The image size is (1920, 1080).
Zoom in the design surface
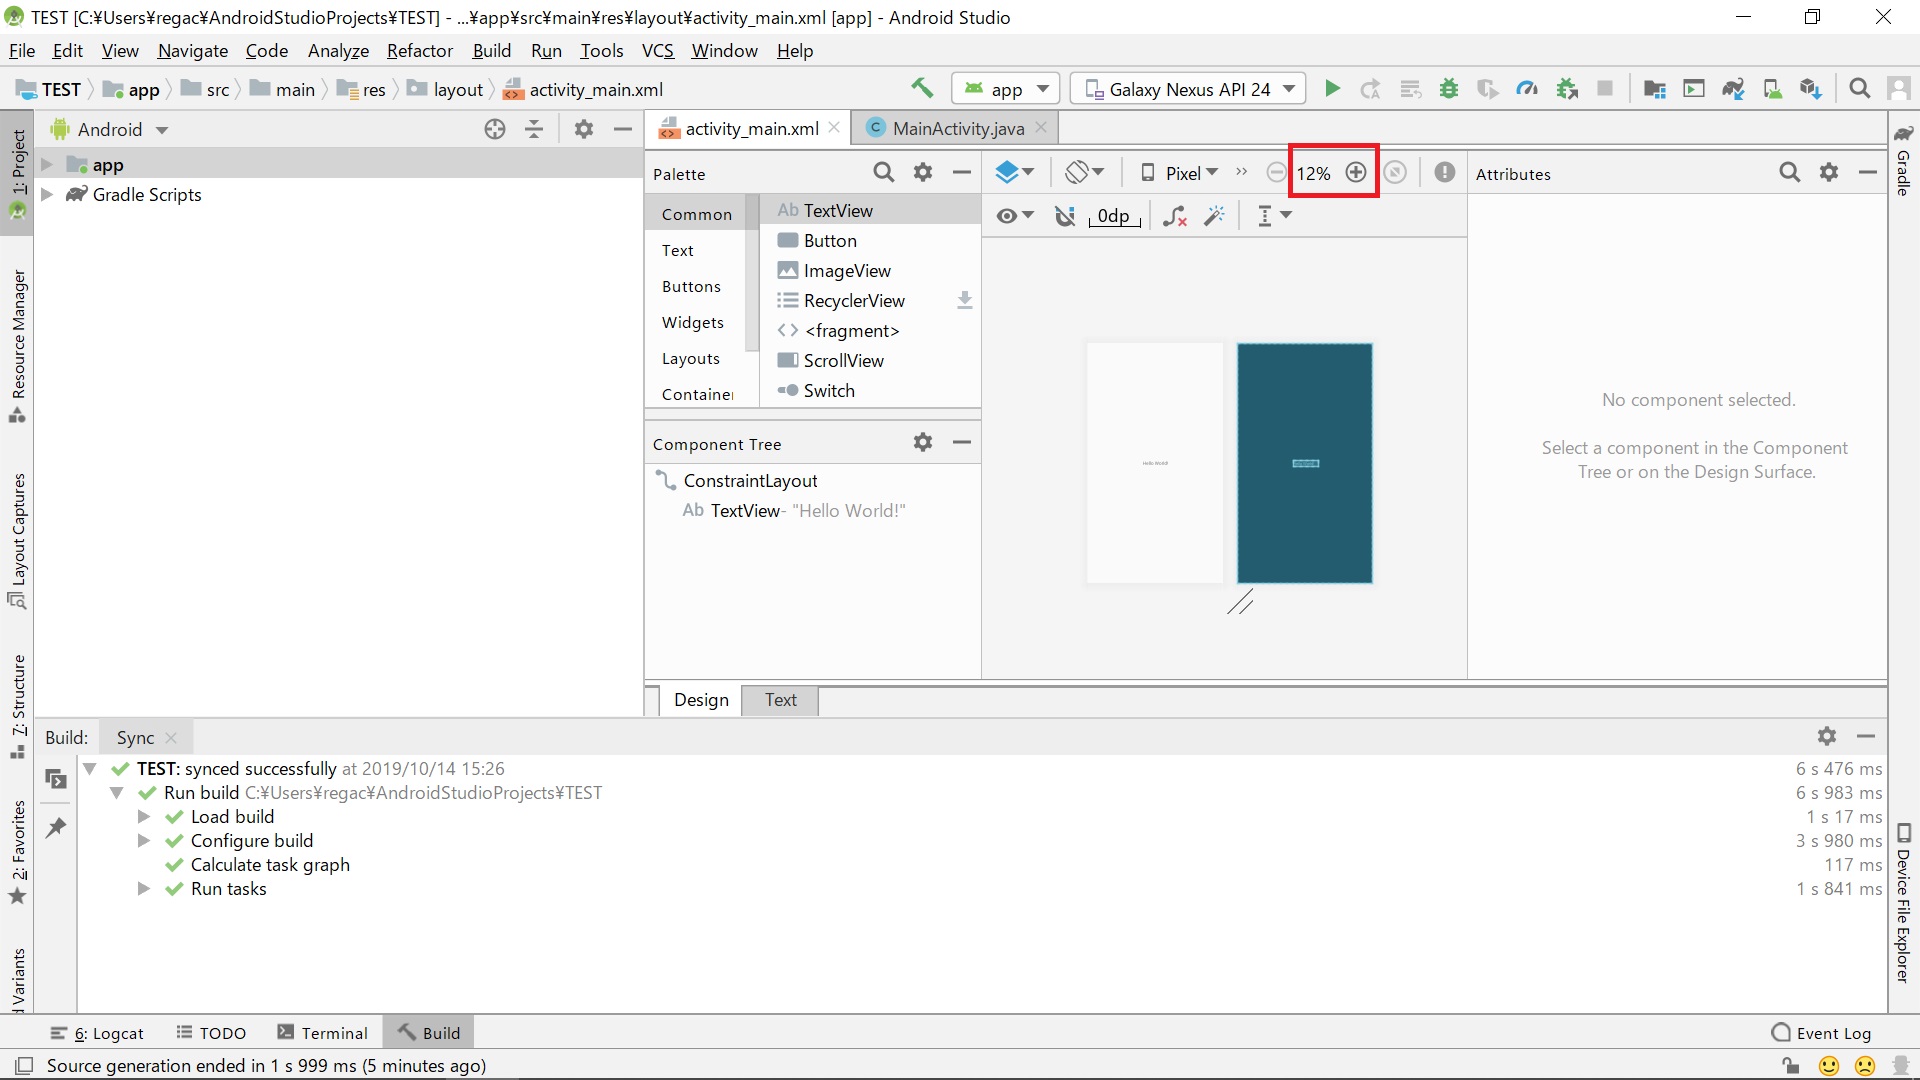(x=1356, y=172)
